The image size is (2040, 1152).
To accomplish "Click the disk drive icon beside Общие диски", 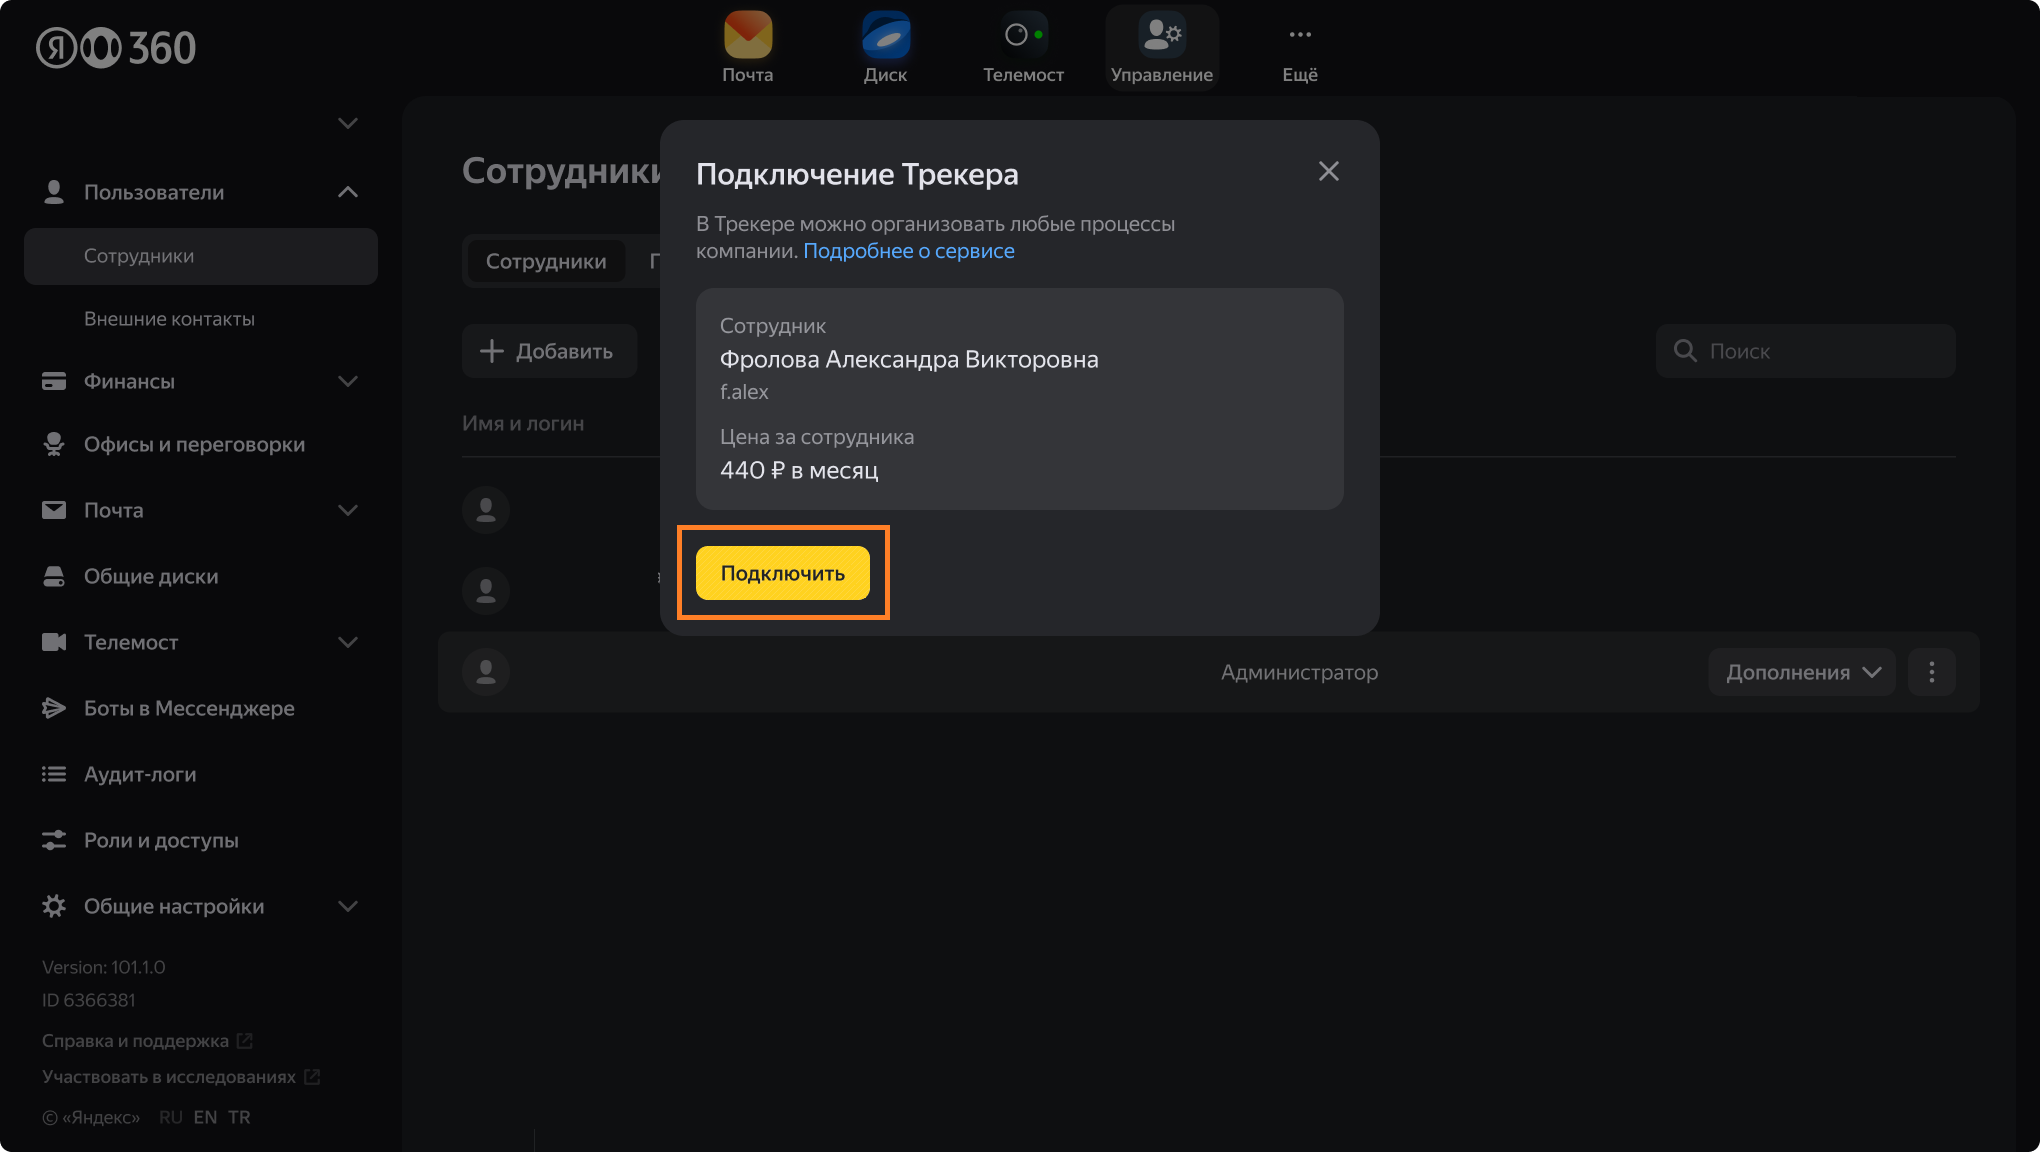I will pyautogui.click(x=54, y=576).
